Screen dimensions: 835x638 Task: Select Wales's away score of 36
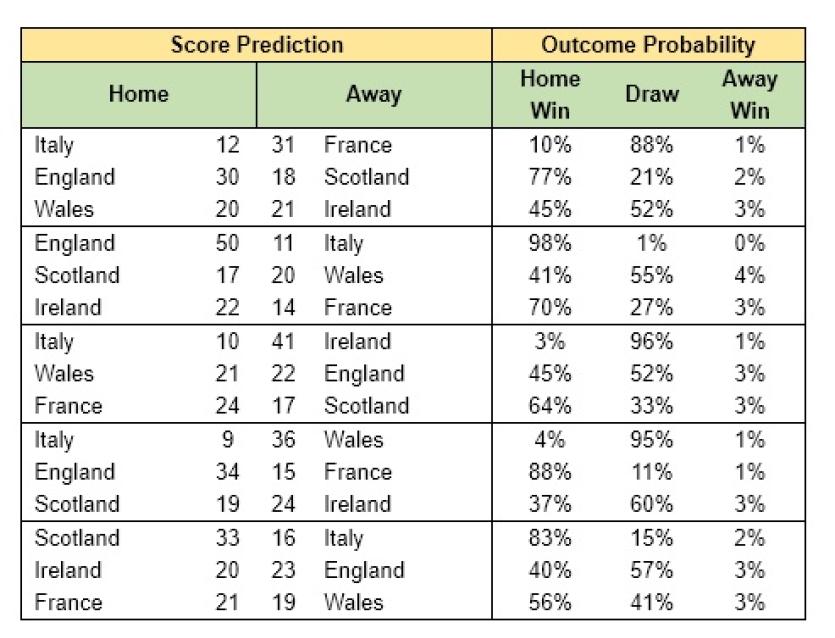(x=283, y=439)
